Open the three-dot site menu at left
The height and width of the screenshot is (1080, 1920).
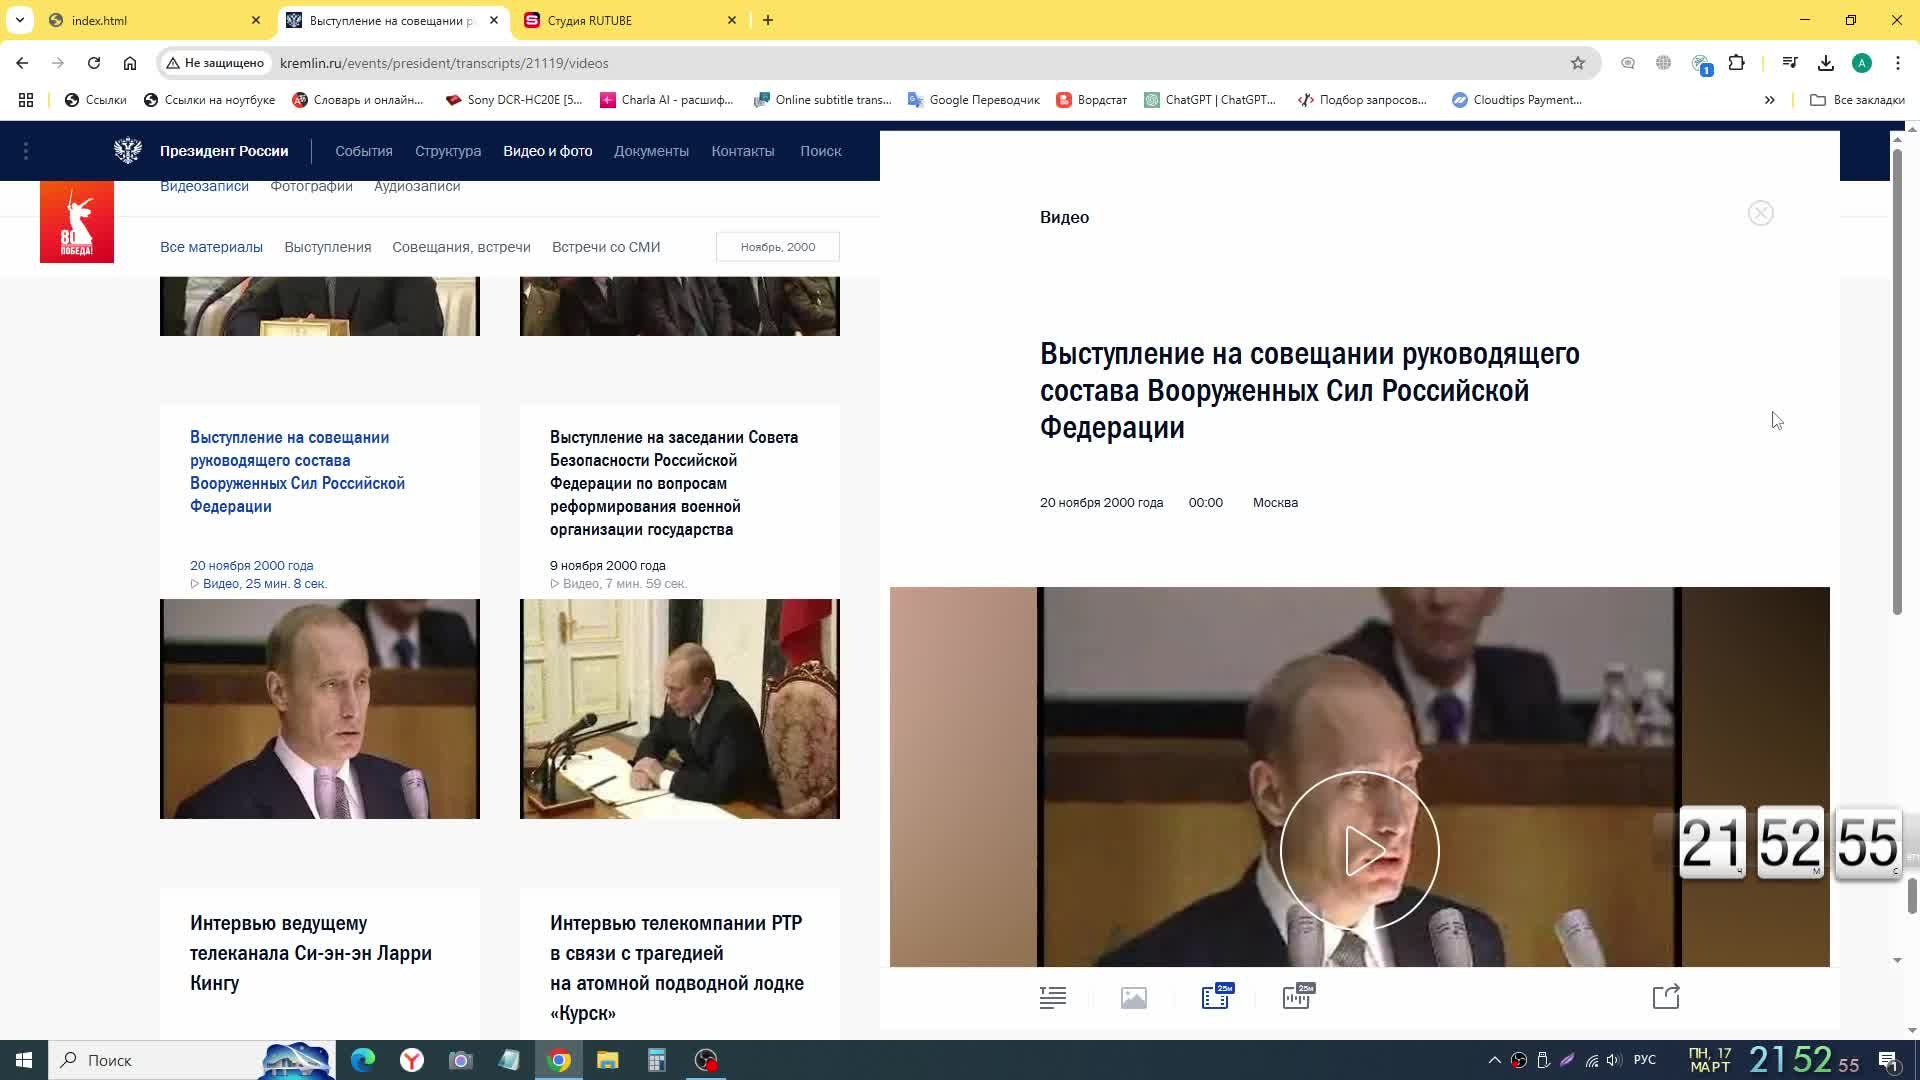click(26, 151)
